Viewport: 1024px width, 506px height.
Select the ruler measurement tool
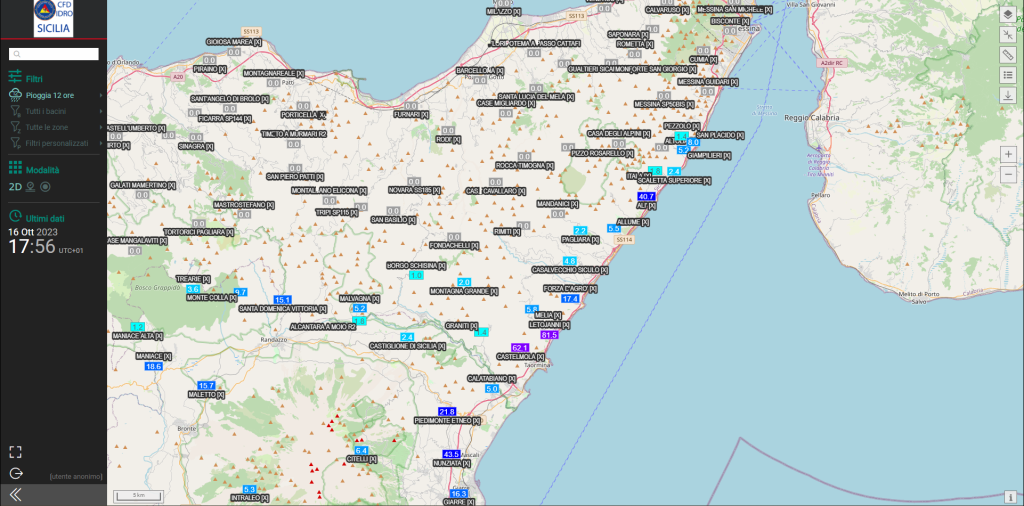pos(1008,54)
